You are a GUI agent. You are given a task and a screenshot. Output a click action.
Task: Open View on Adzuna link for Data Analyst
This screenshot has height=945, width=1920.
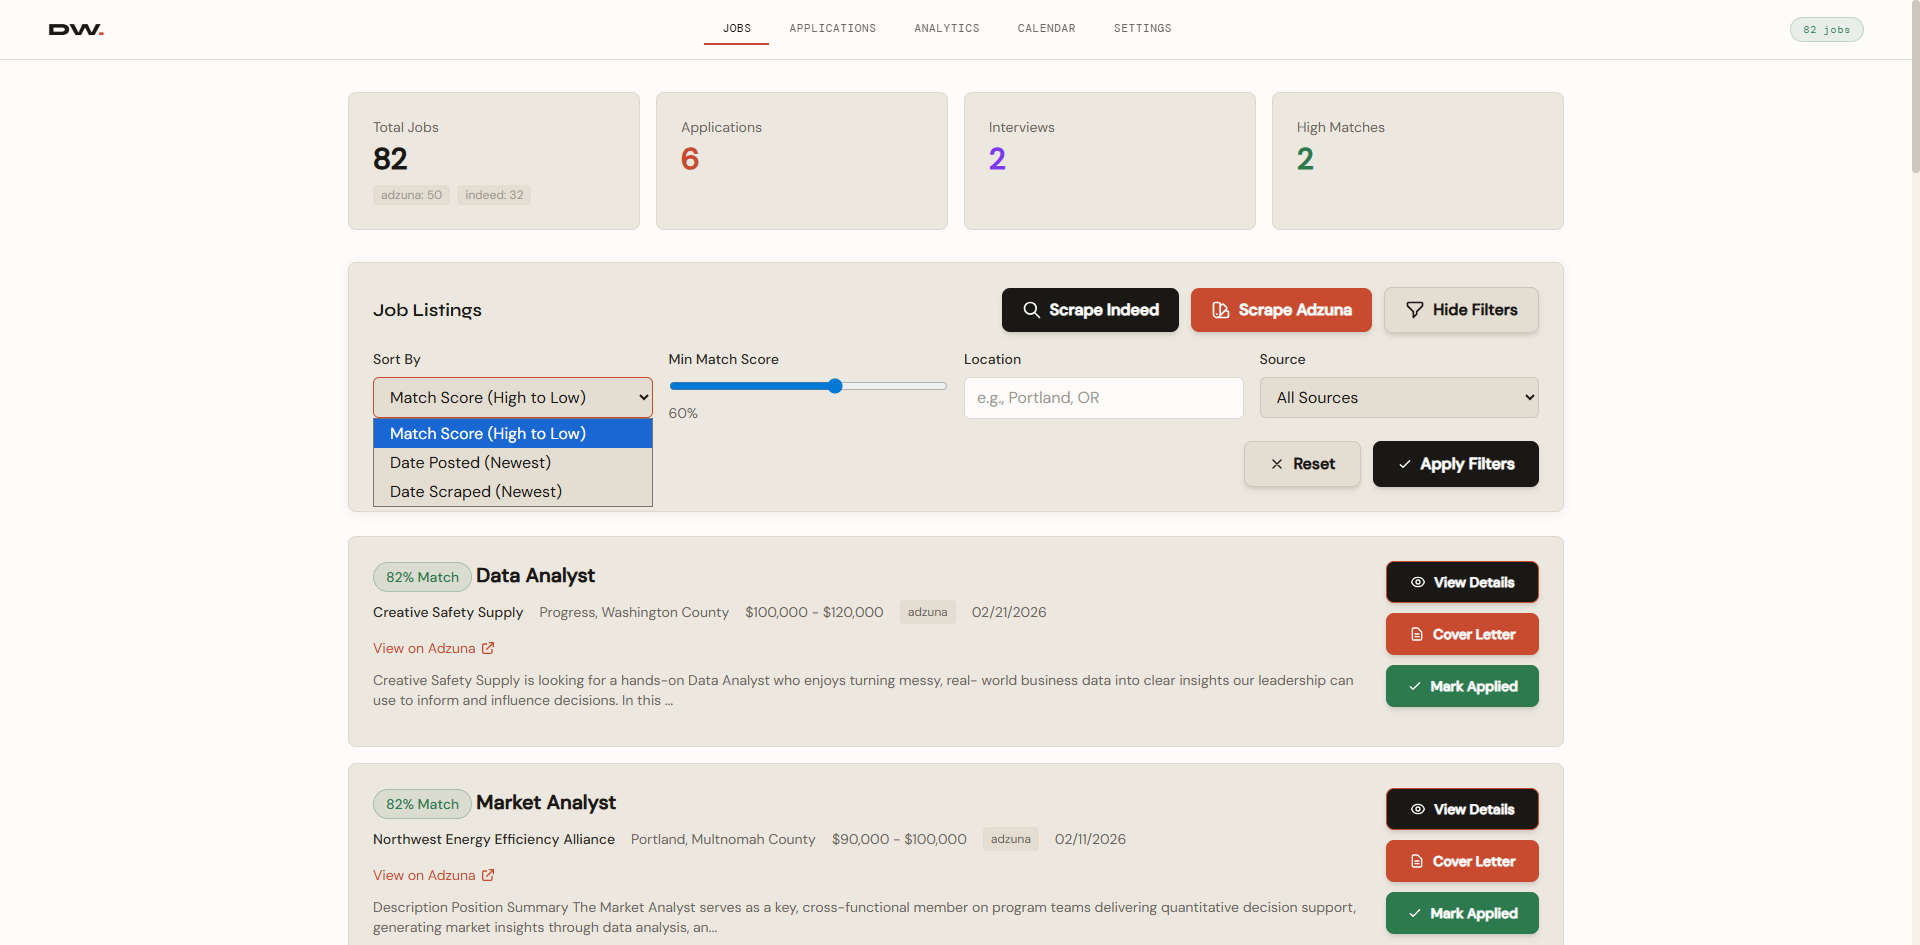tap(433, 648)
